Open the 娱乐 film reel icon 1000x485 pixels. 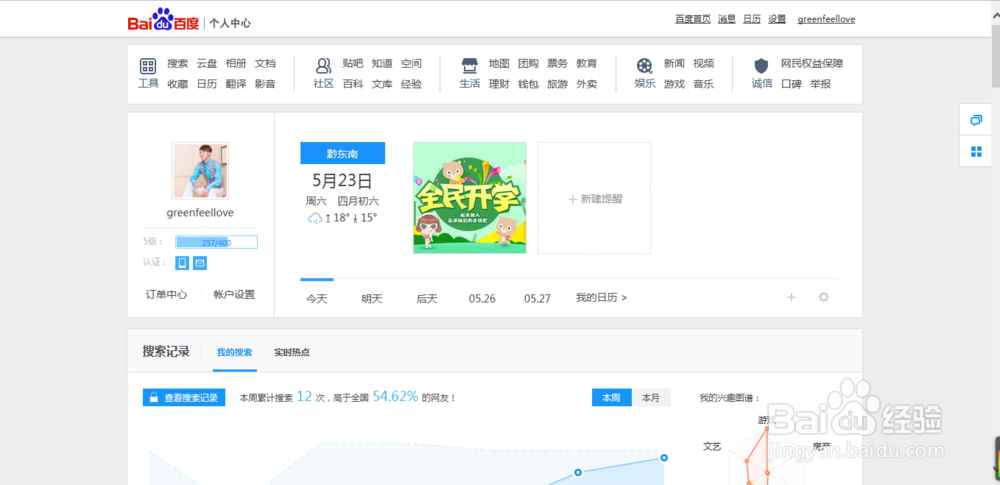645,66
